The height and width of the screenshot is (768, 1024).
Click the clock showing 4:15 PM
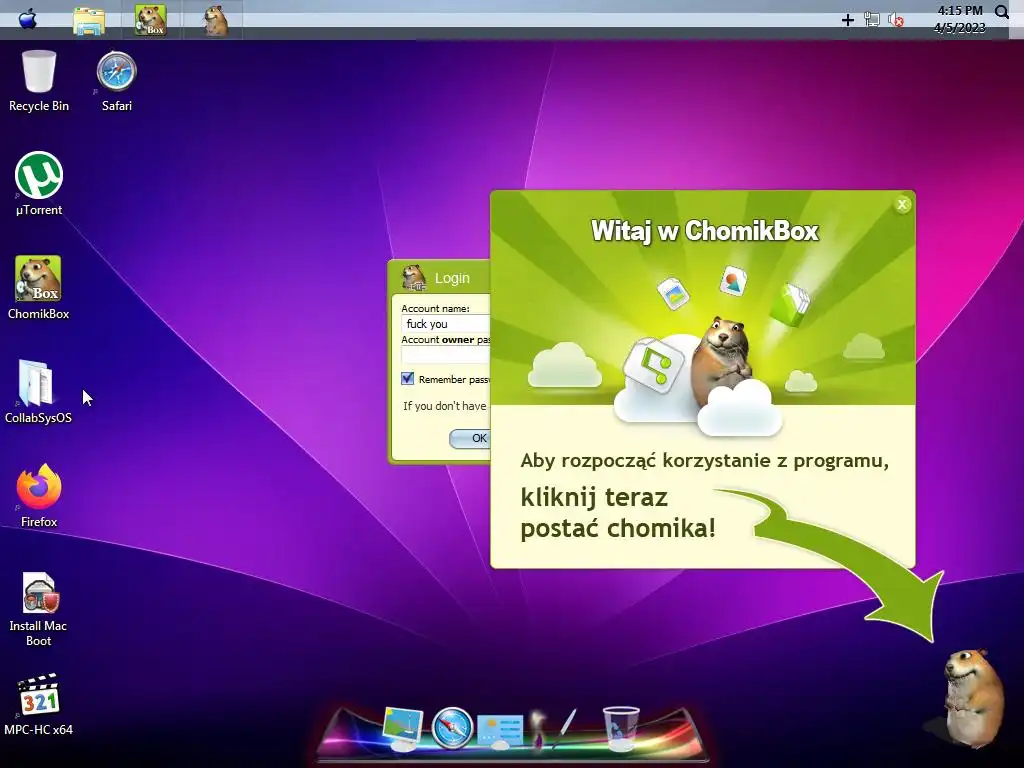pos(960,10)
